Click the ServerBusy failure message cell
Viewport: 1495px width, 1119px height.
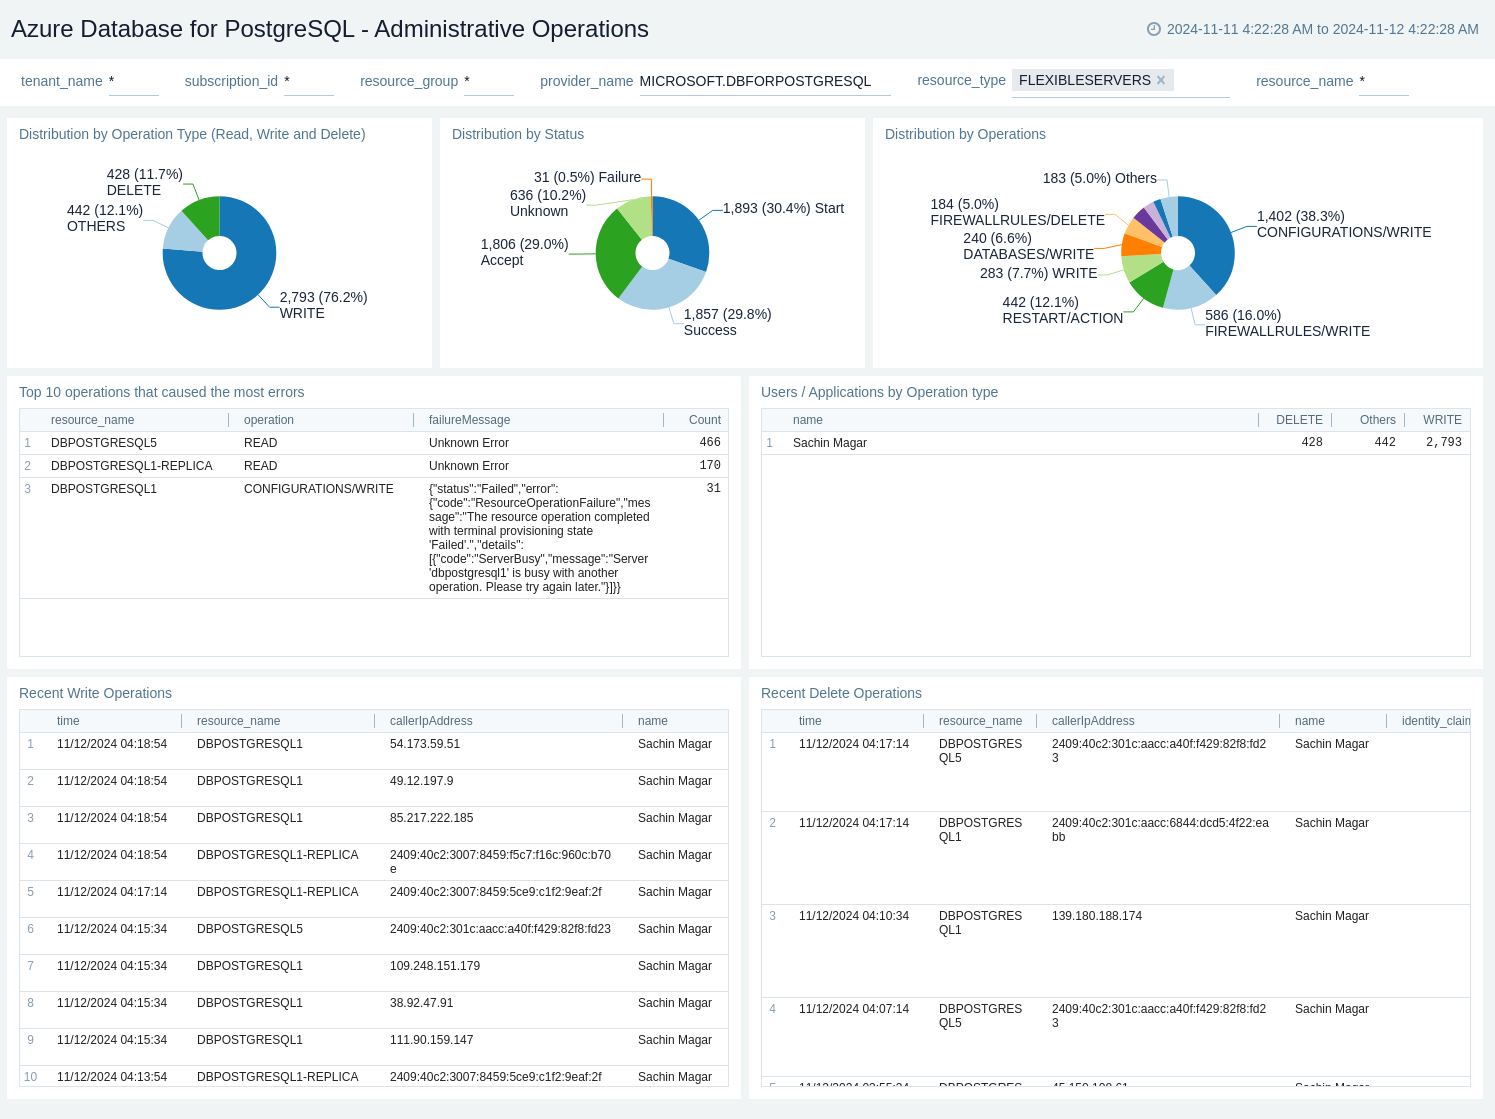pyautogui.click(x=540, y=538)
